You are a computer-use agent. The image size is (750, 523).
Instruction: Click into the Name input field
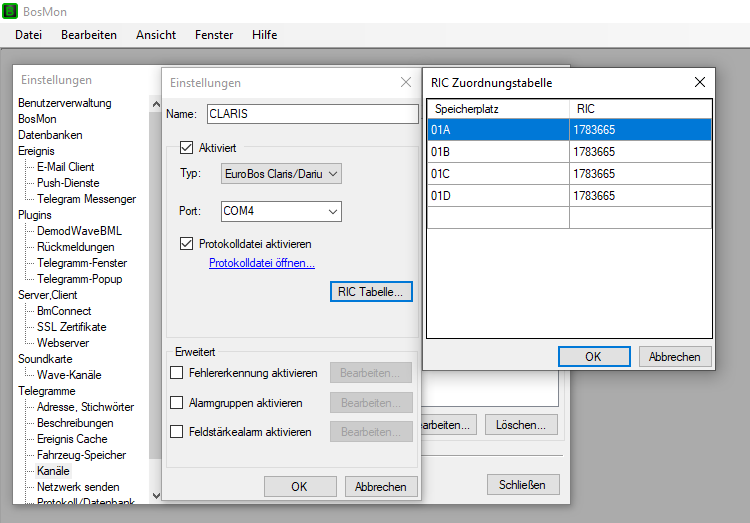tap(312, 114)
